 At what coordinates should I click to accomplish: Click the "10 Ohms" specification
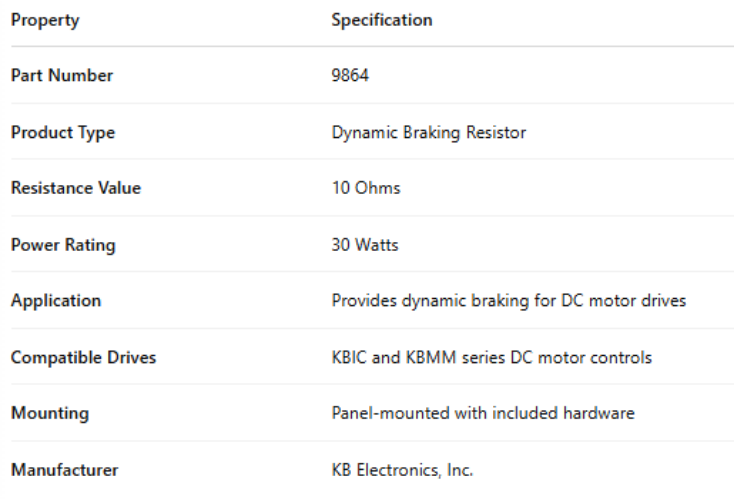(365, 189)
